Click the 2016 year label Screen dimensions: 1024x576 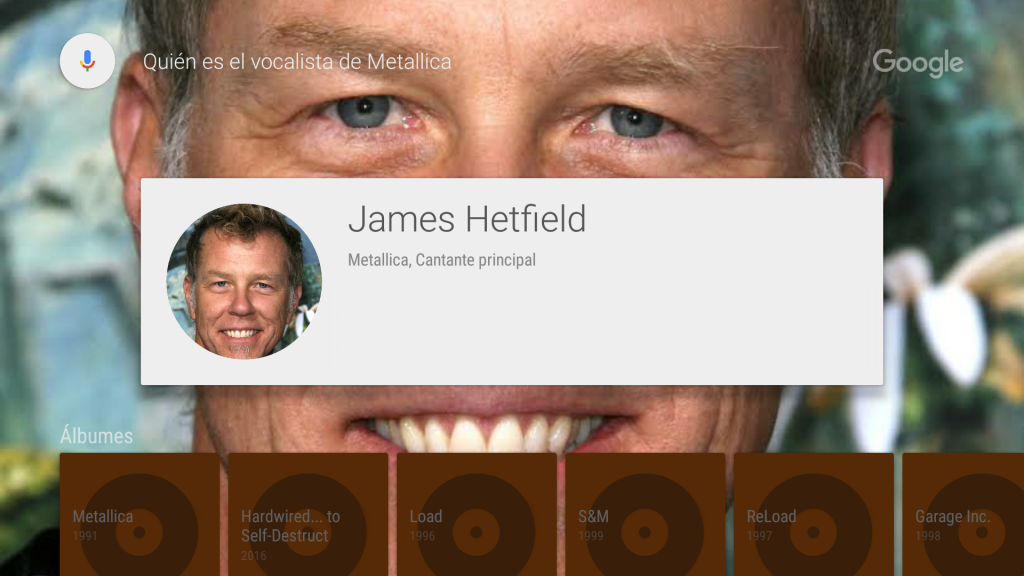coord(253,556)
